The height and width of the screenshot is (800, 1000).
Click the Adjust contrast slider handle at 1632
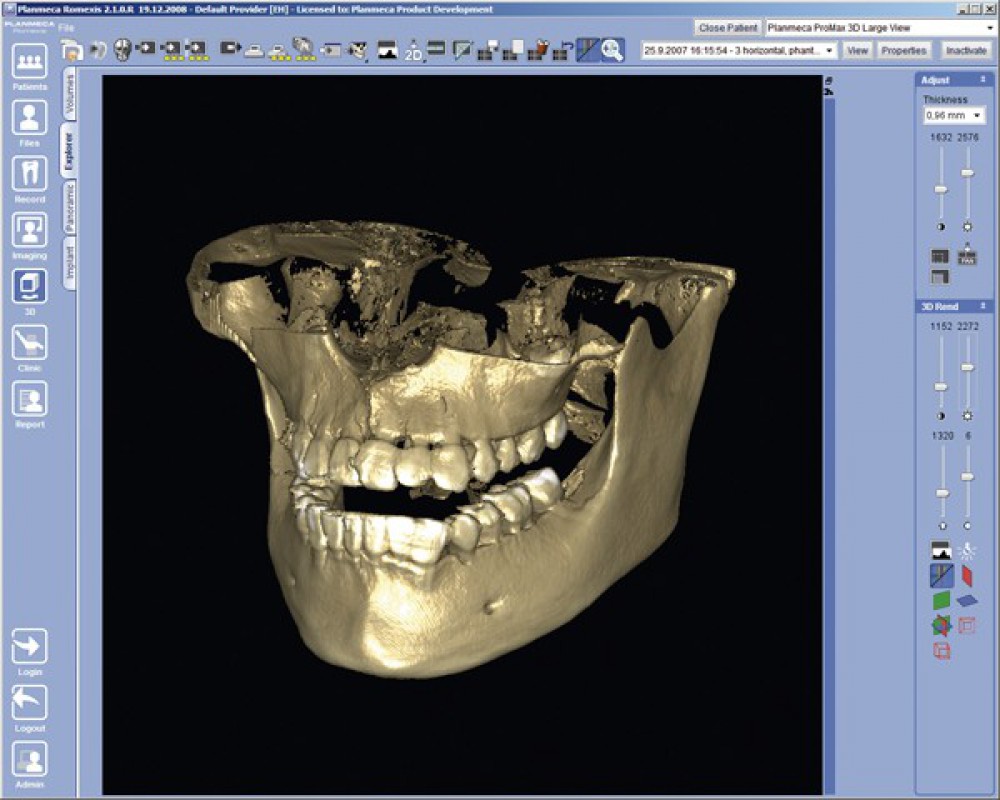(940, 189)
